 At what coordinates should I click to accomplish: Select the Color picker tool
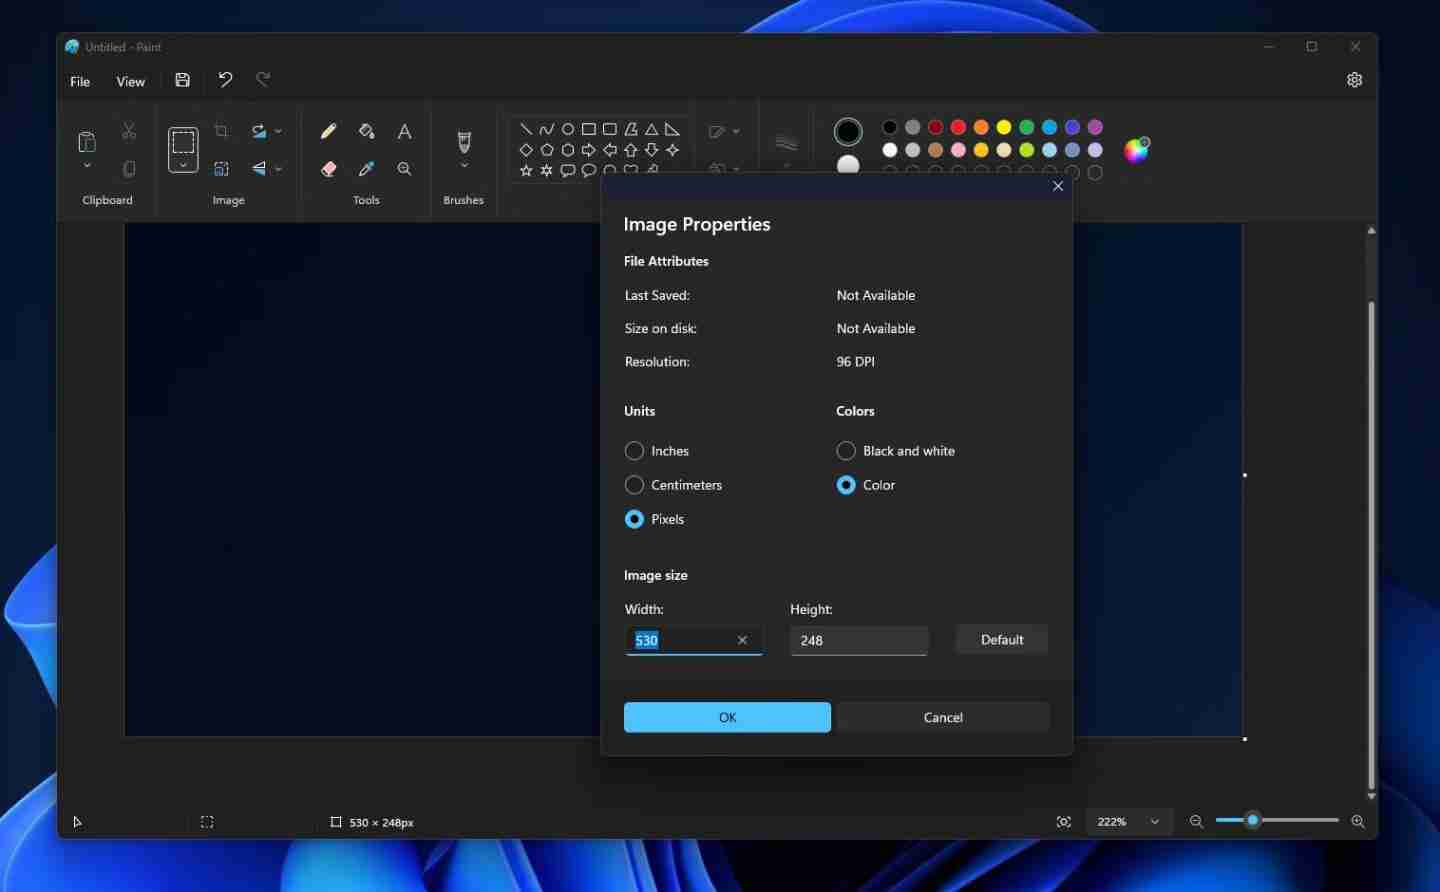point(366,168)
